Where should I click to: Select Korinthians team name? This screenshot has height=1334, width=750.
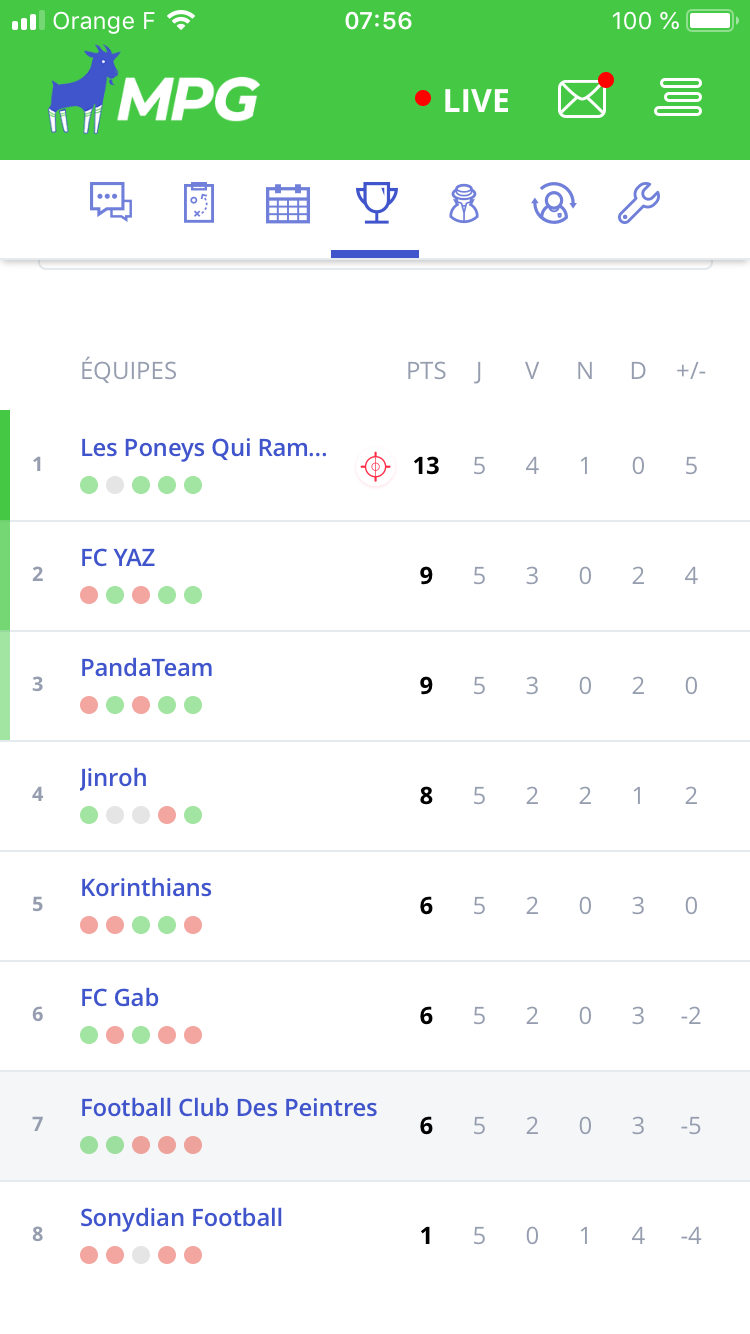coord(146,888)
